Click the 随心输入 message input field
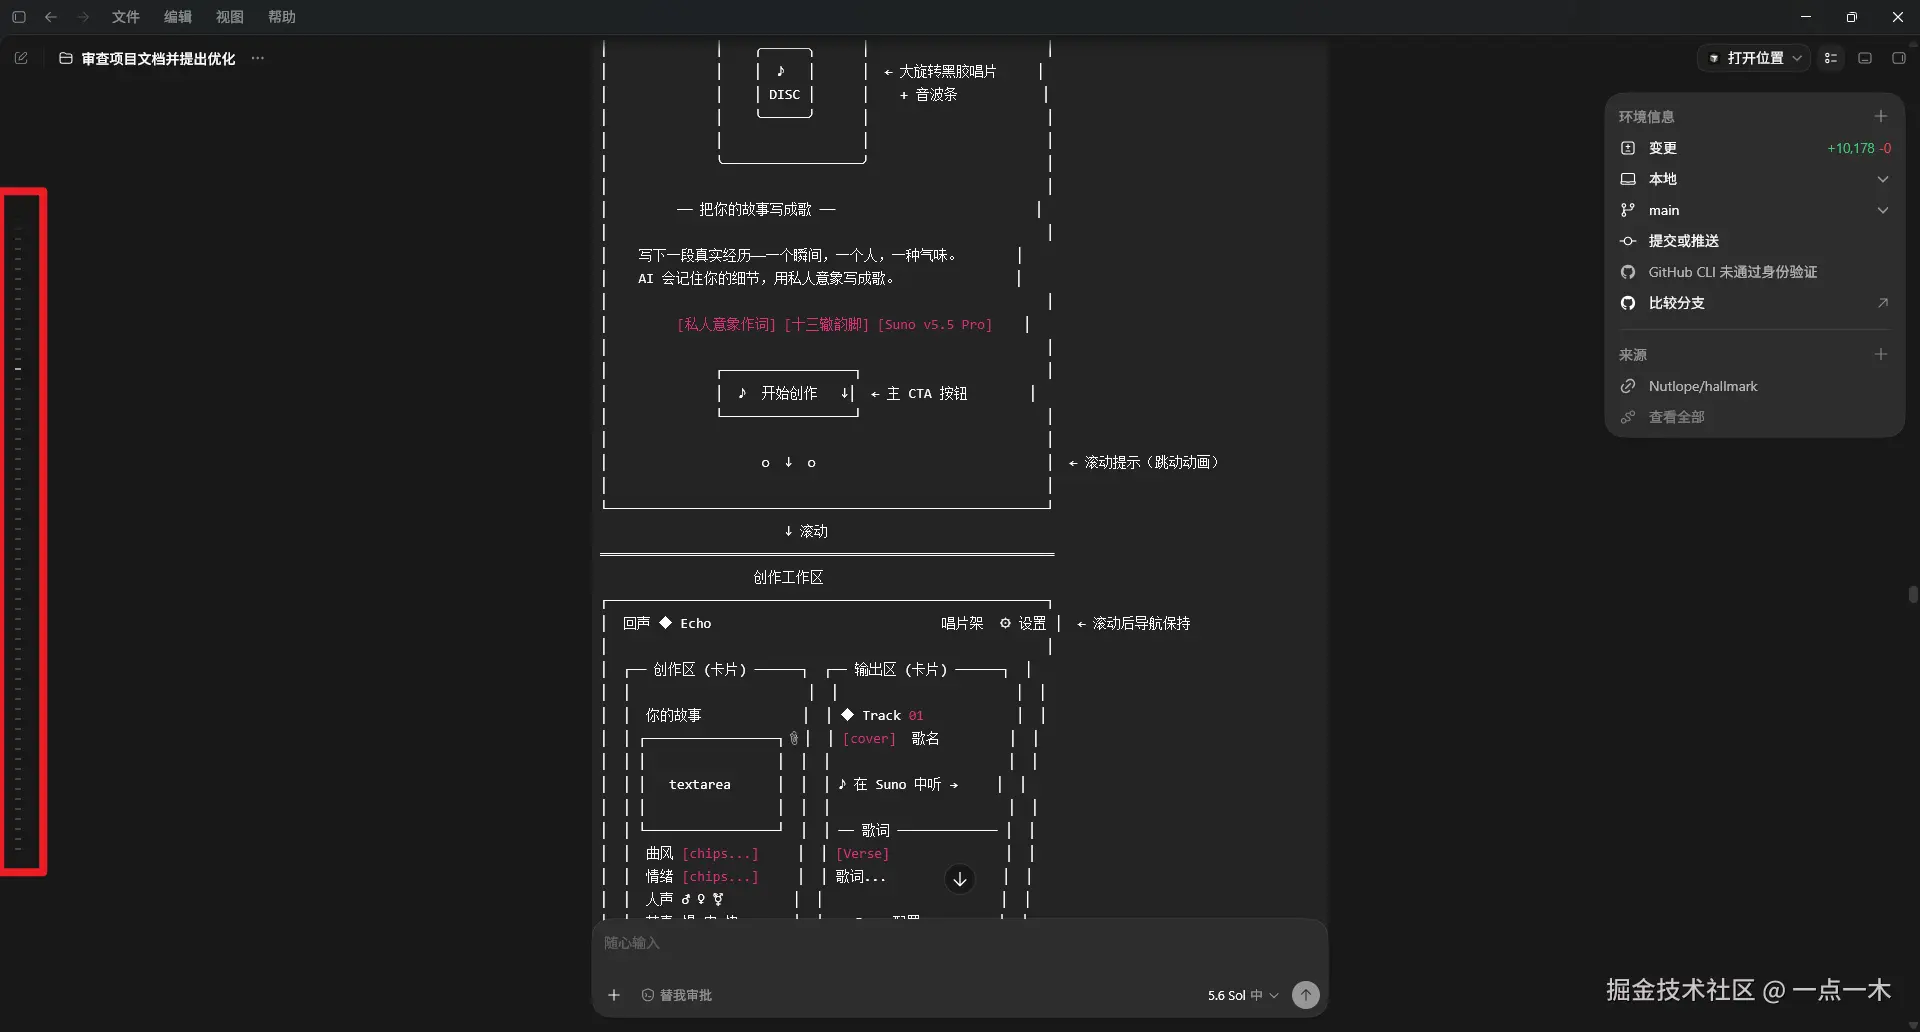The width and height of the screenshot is (1920, 1032). [x=960, y=943]
